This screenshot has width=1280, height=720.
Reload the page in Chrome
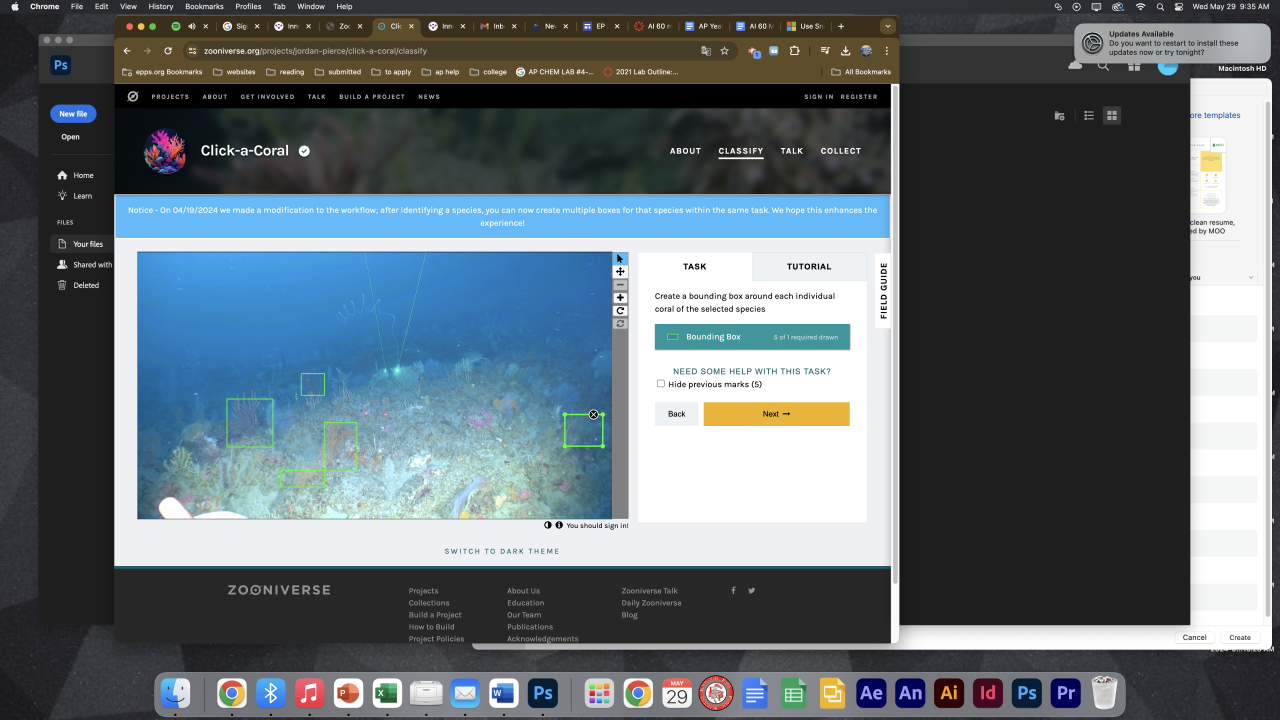coord(167,51)
